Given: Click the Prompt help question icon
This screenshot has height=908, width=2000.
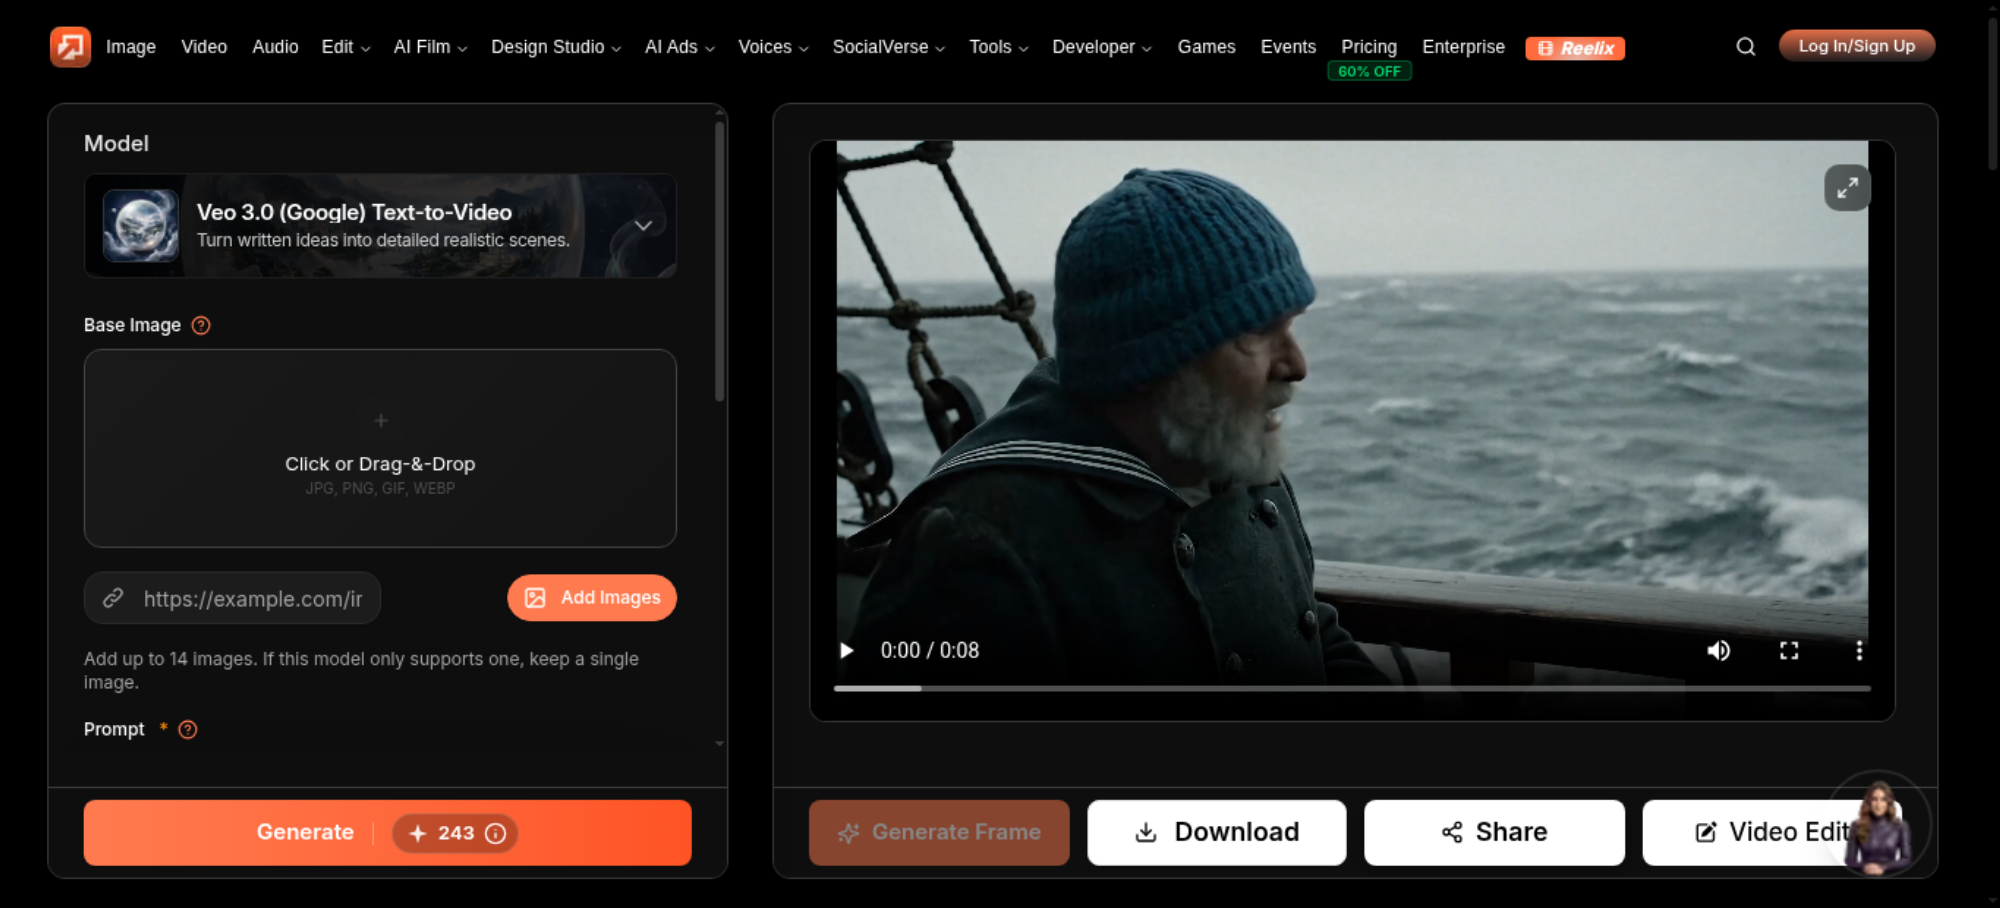Looking at the screenshot, I should pos(188,730).
